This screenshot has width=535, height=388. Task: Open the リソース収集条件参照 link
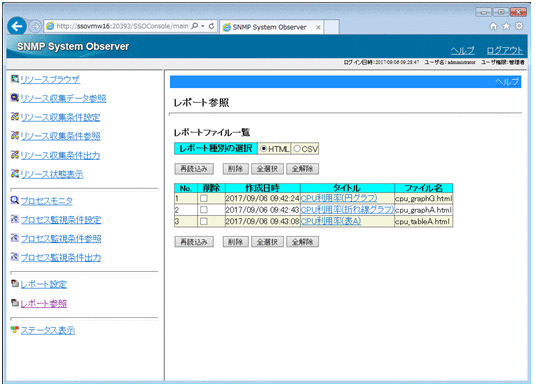(x=60, y=136)
